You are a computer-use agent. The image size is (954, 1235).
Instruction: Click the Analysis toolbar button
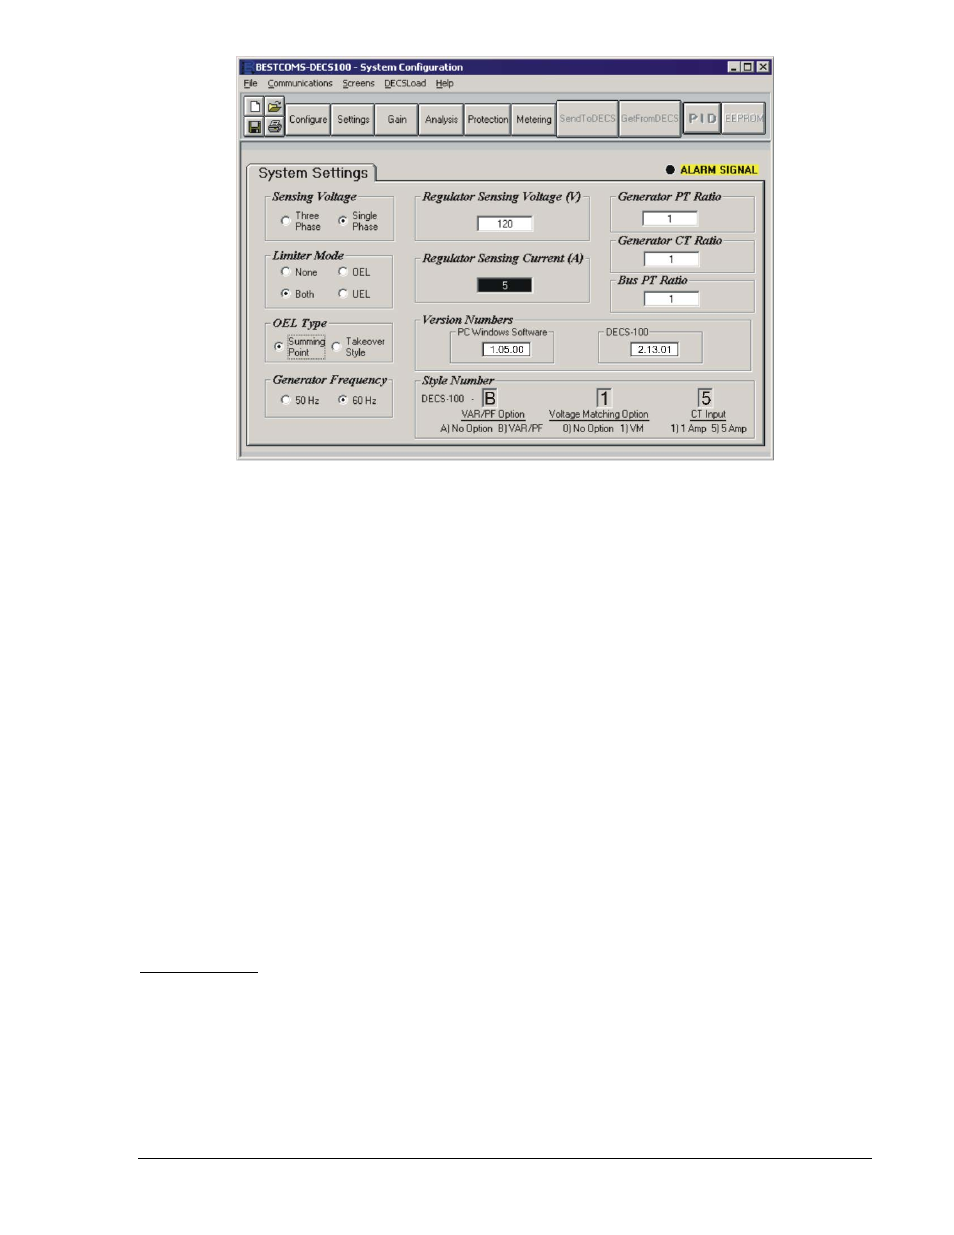(441, 119)
